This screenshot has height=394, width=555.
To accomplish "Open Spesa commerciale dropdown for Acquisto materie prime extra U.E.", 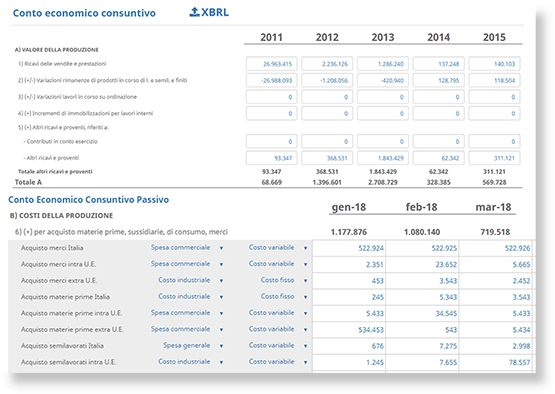I will click(187, 329).
